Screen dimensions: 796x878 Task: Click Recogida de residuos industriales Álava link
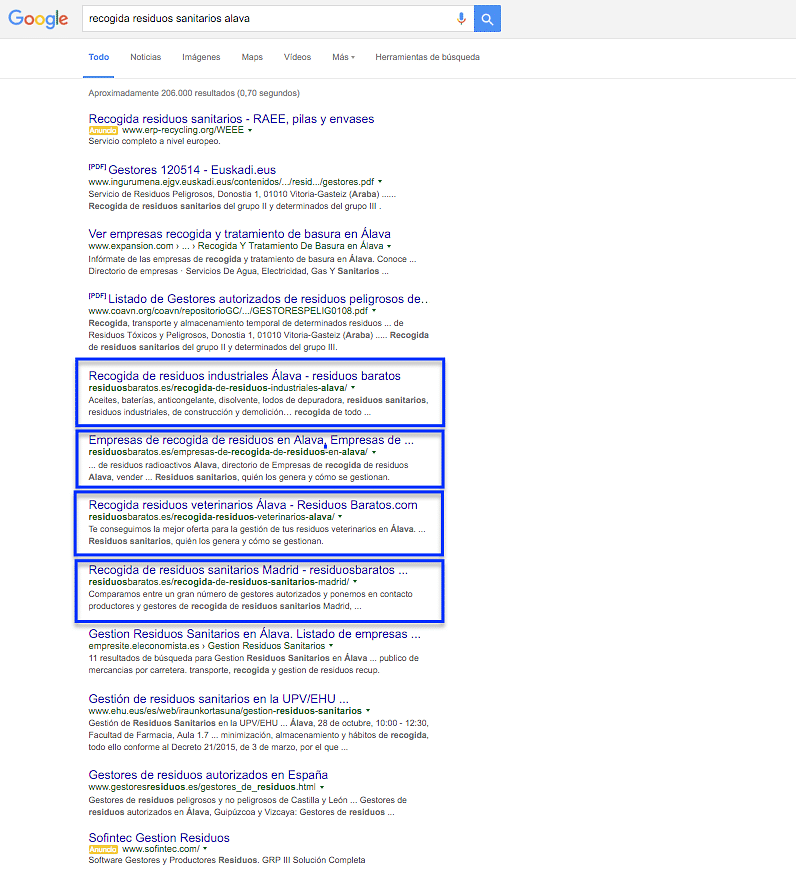[x=244, y=376]
